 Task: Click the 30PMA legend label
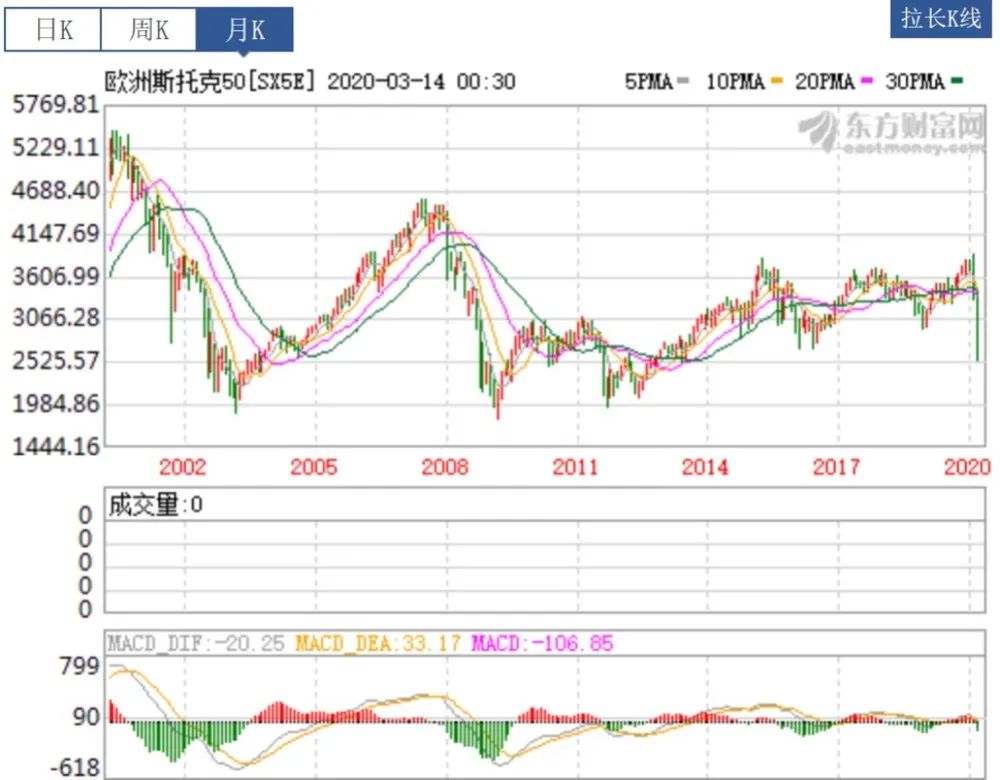click(x=915, y=82)
